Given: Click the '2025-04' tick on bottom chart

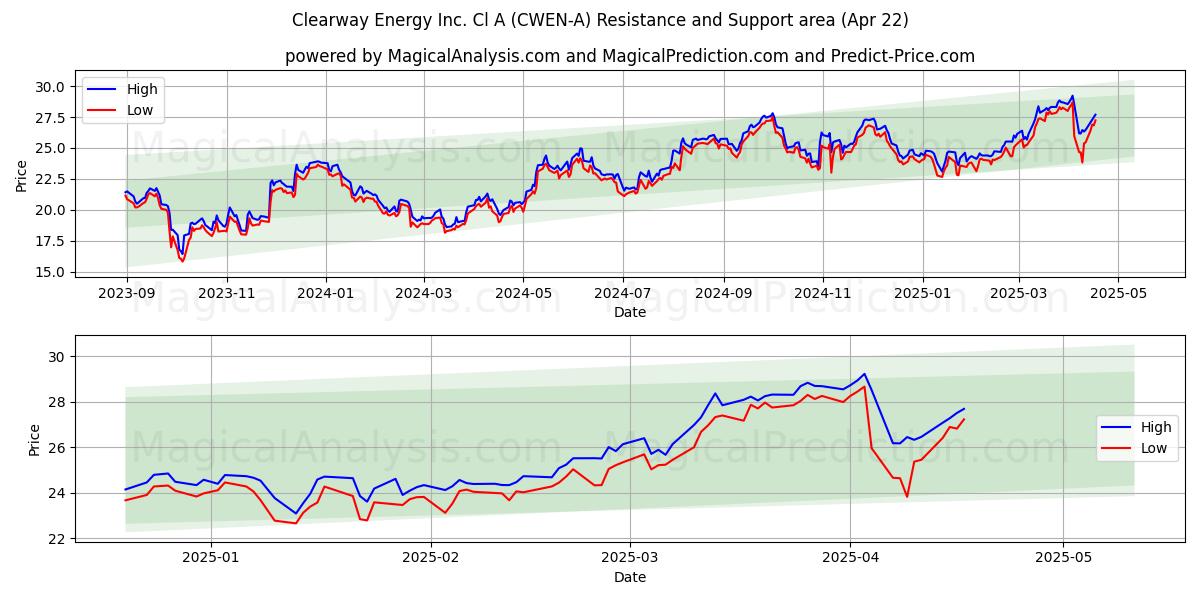Looking at the screenshot, I should pos(850,559).
